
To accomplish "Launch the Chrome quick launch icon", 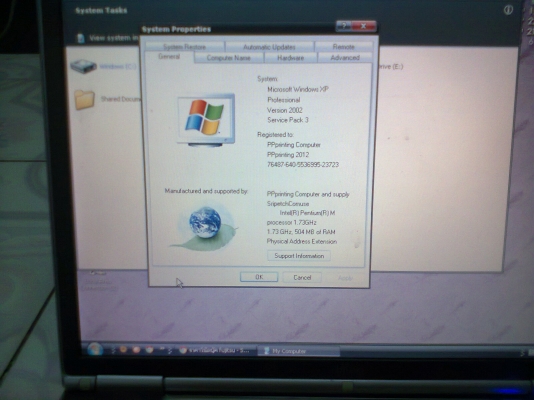I will click(149, 350).
